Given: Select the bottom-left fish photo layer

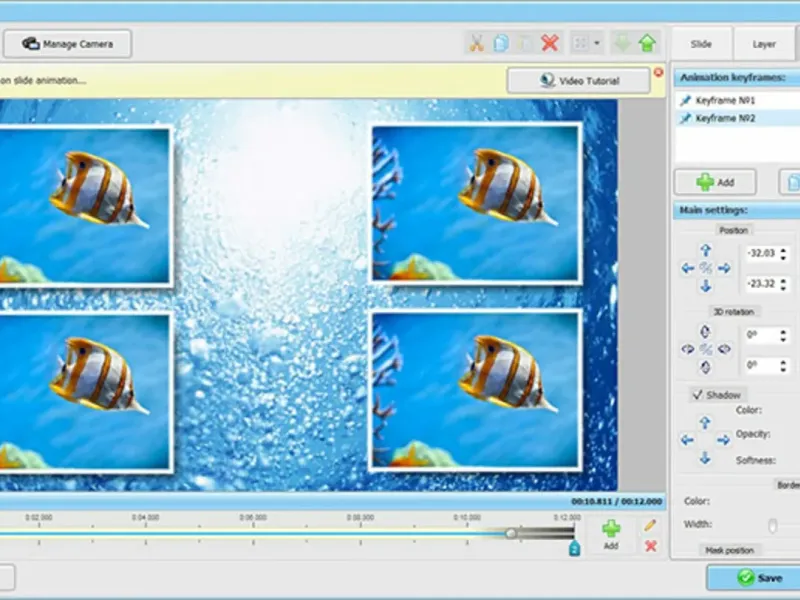Looking at the screenshot, I should pos(86,392).
